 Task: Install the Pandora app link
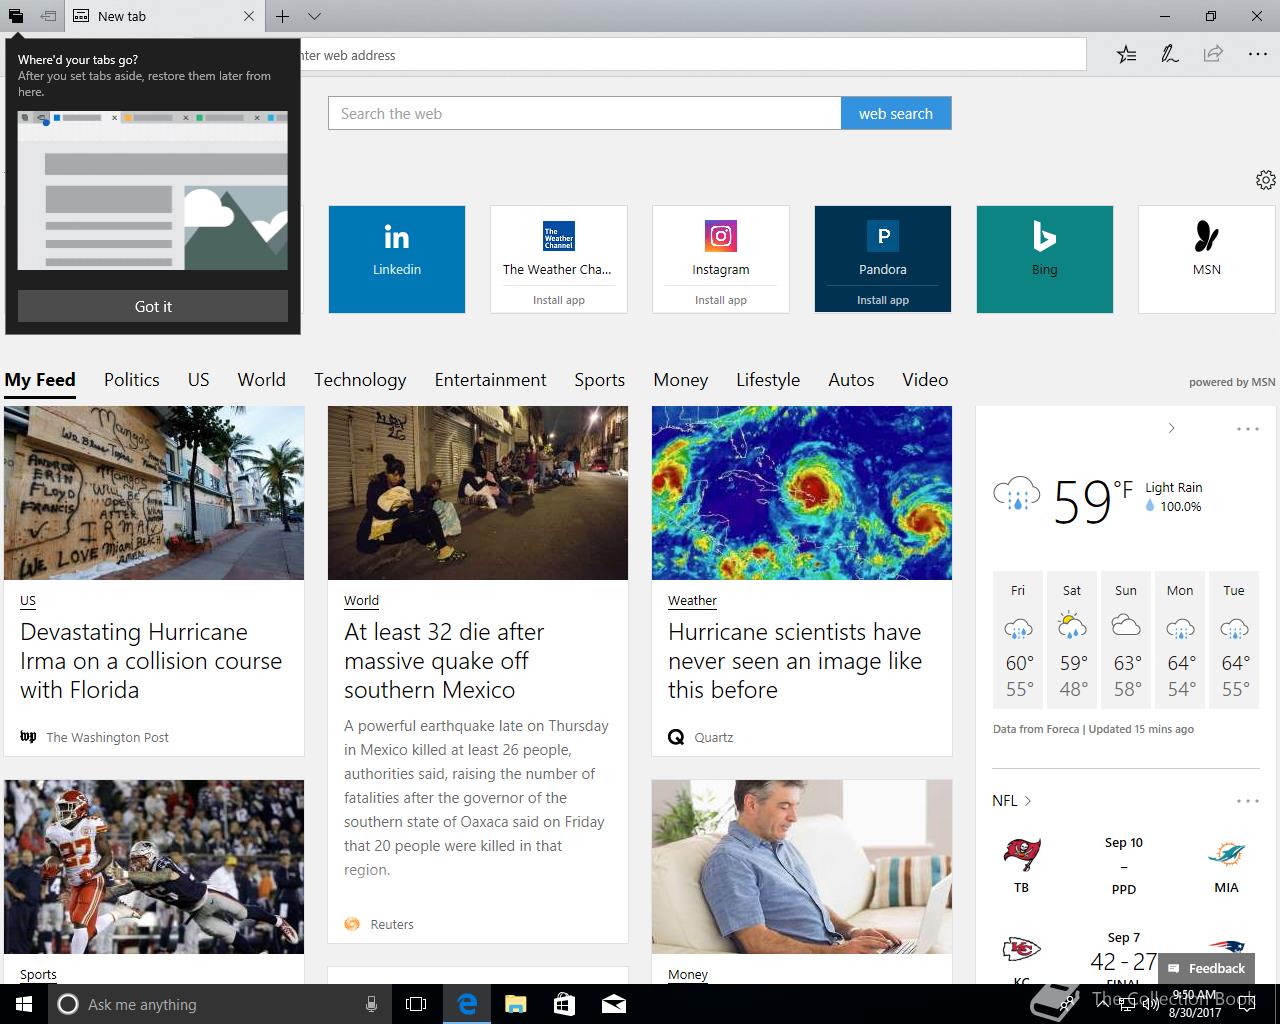pos(883,300)
